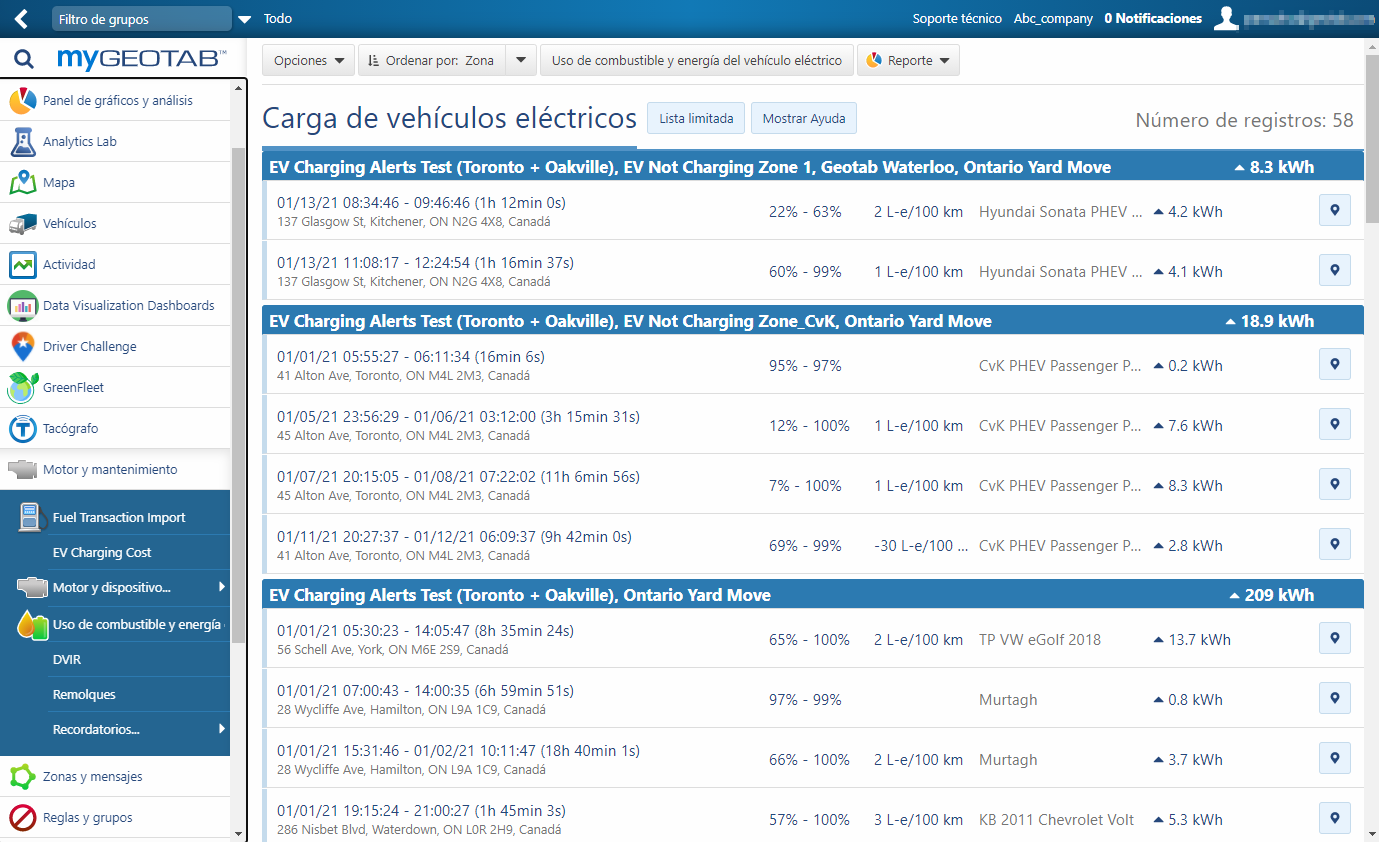Click the search magnifier icon
The height and width of the screenshot is (842, 1379).
pyautogui.click(x=24, y=60)
